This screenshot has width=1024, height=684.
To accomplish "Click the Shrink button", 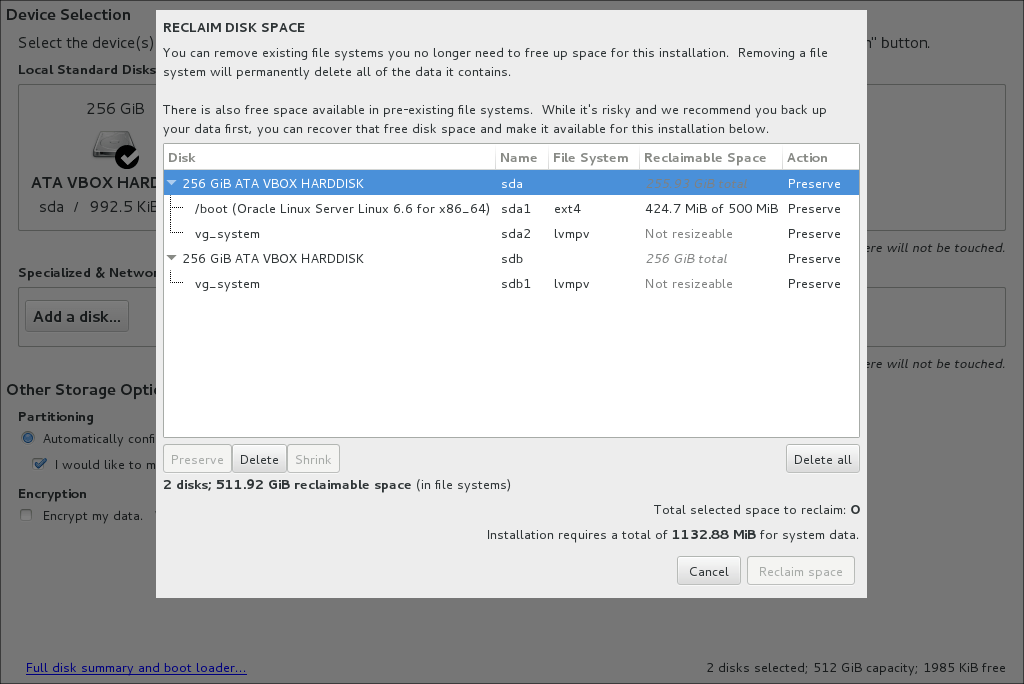I will [x=313, y=458].
